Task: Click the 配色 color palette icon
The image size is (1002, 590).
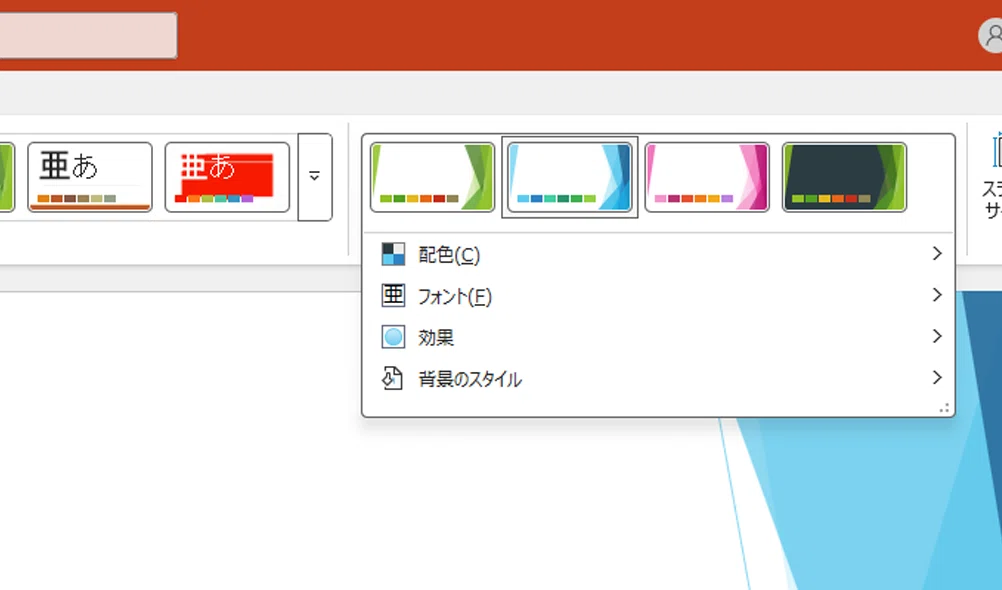Action: 393,254
